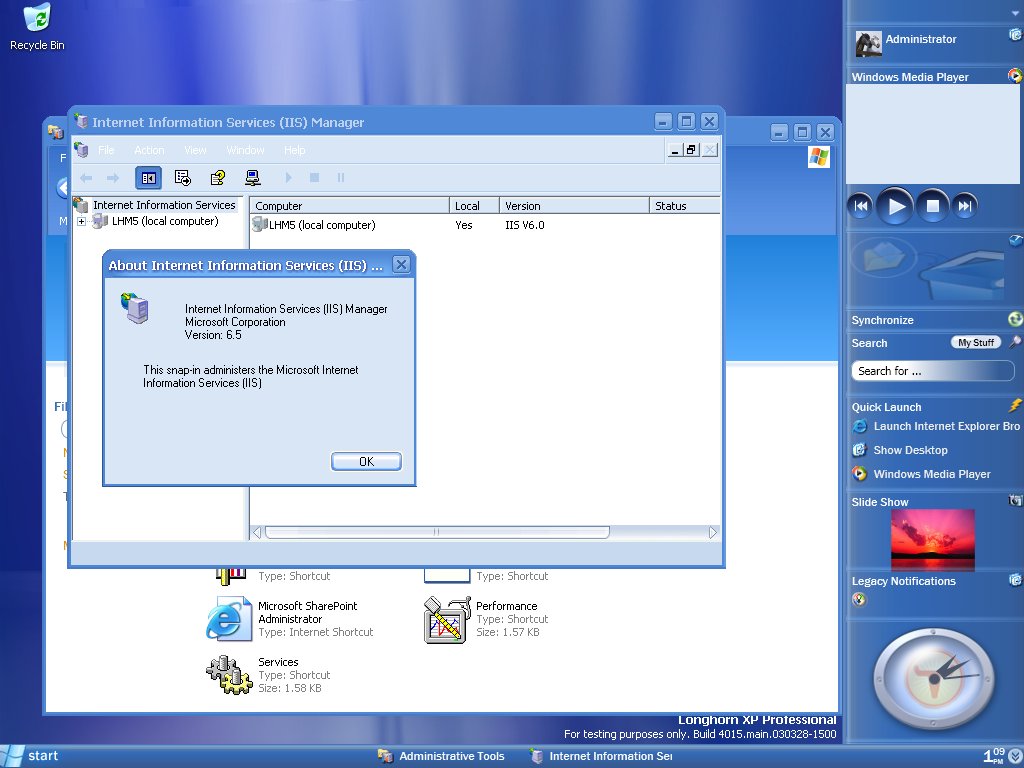This screenshot has width=1024, height=768.
Task: Minimize the inner MMC child window
Action: click(675, 150)
